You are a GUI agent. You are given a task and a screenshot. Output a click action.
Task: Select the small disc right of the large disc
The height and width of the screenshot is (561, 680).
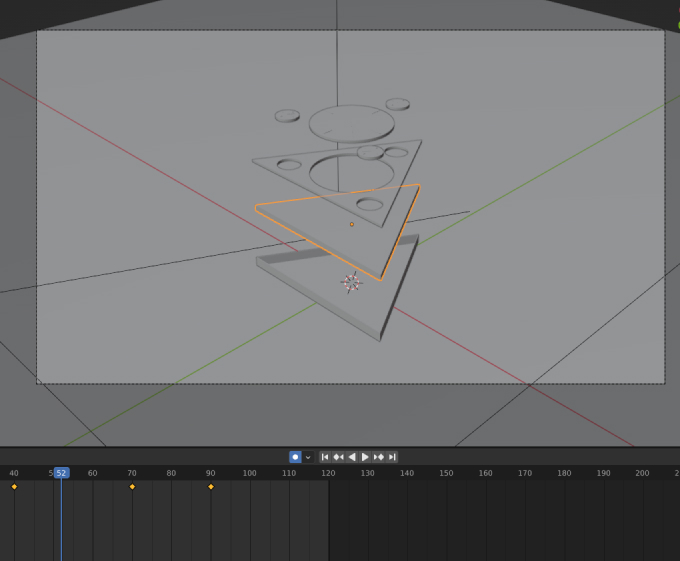tap(398, 104)
